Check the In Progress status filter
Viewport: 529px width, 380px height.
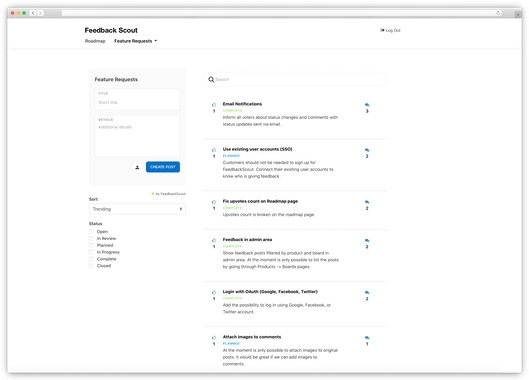tap(91, 252)
